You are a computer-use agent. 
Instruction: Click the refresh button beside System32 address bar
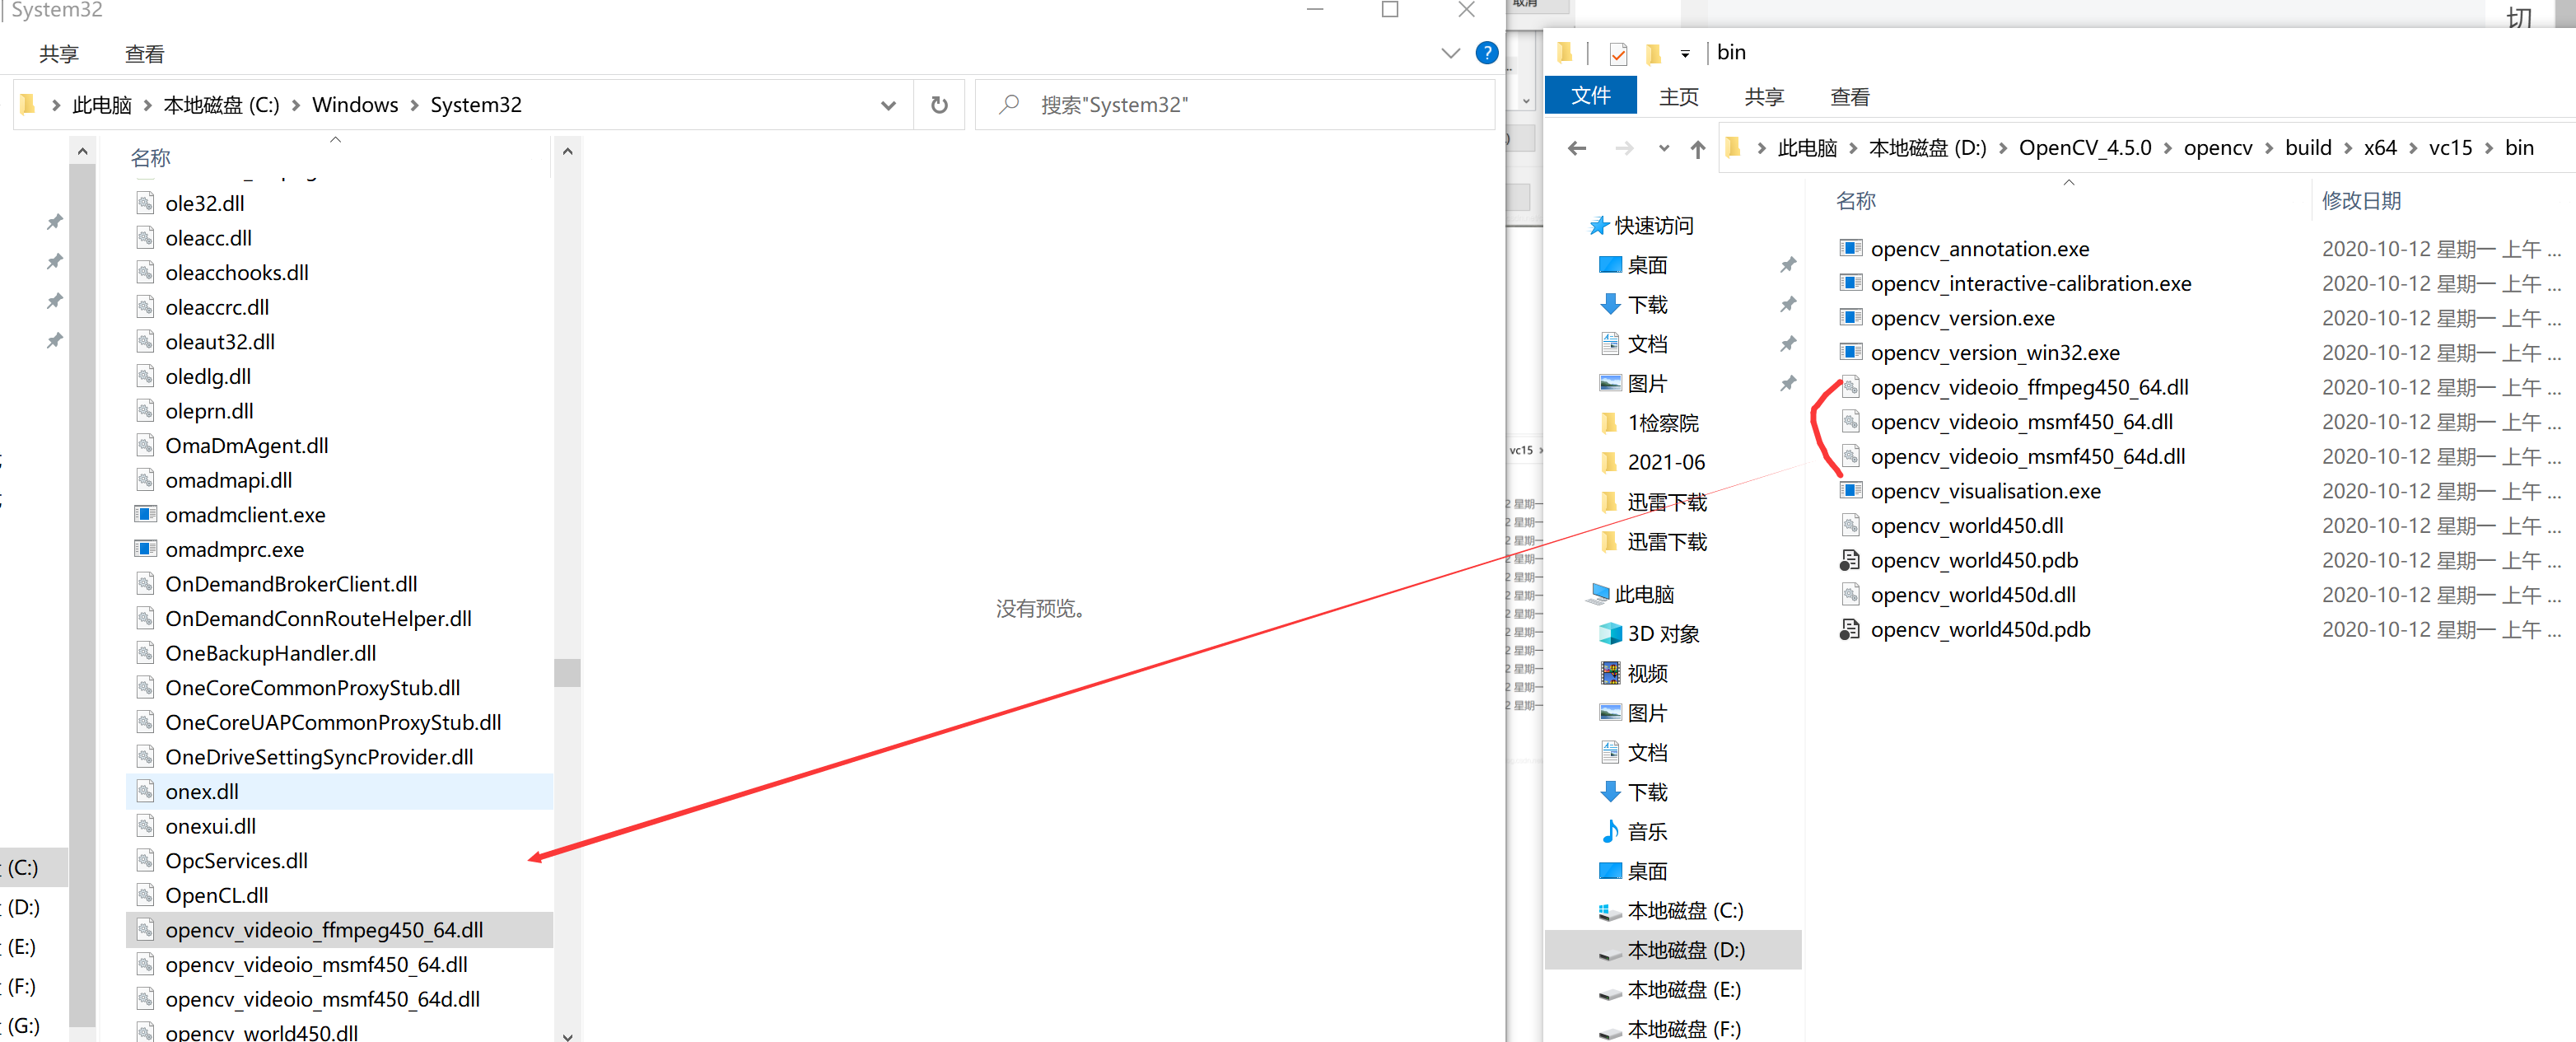(938, 105)
